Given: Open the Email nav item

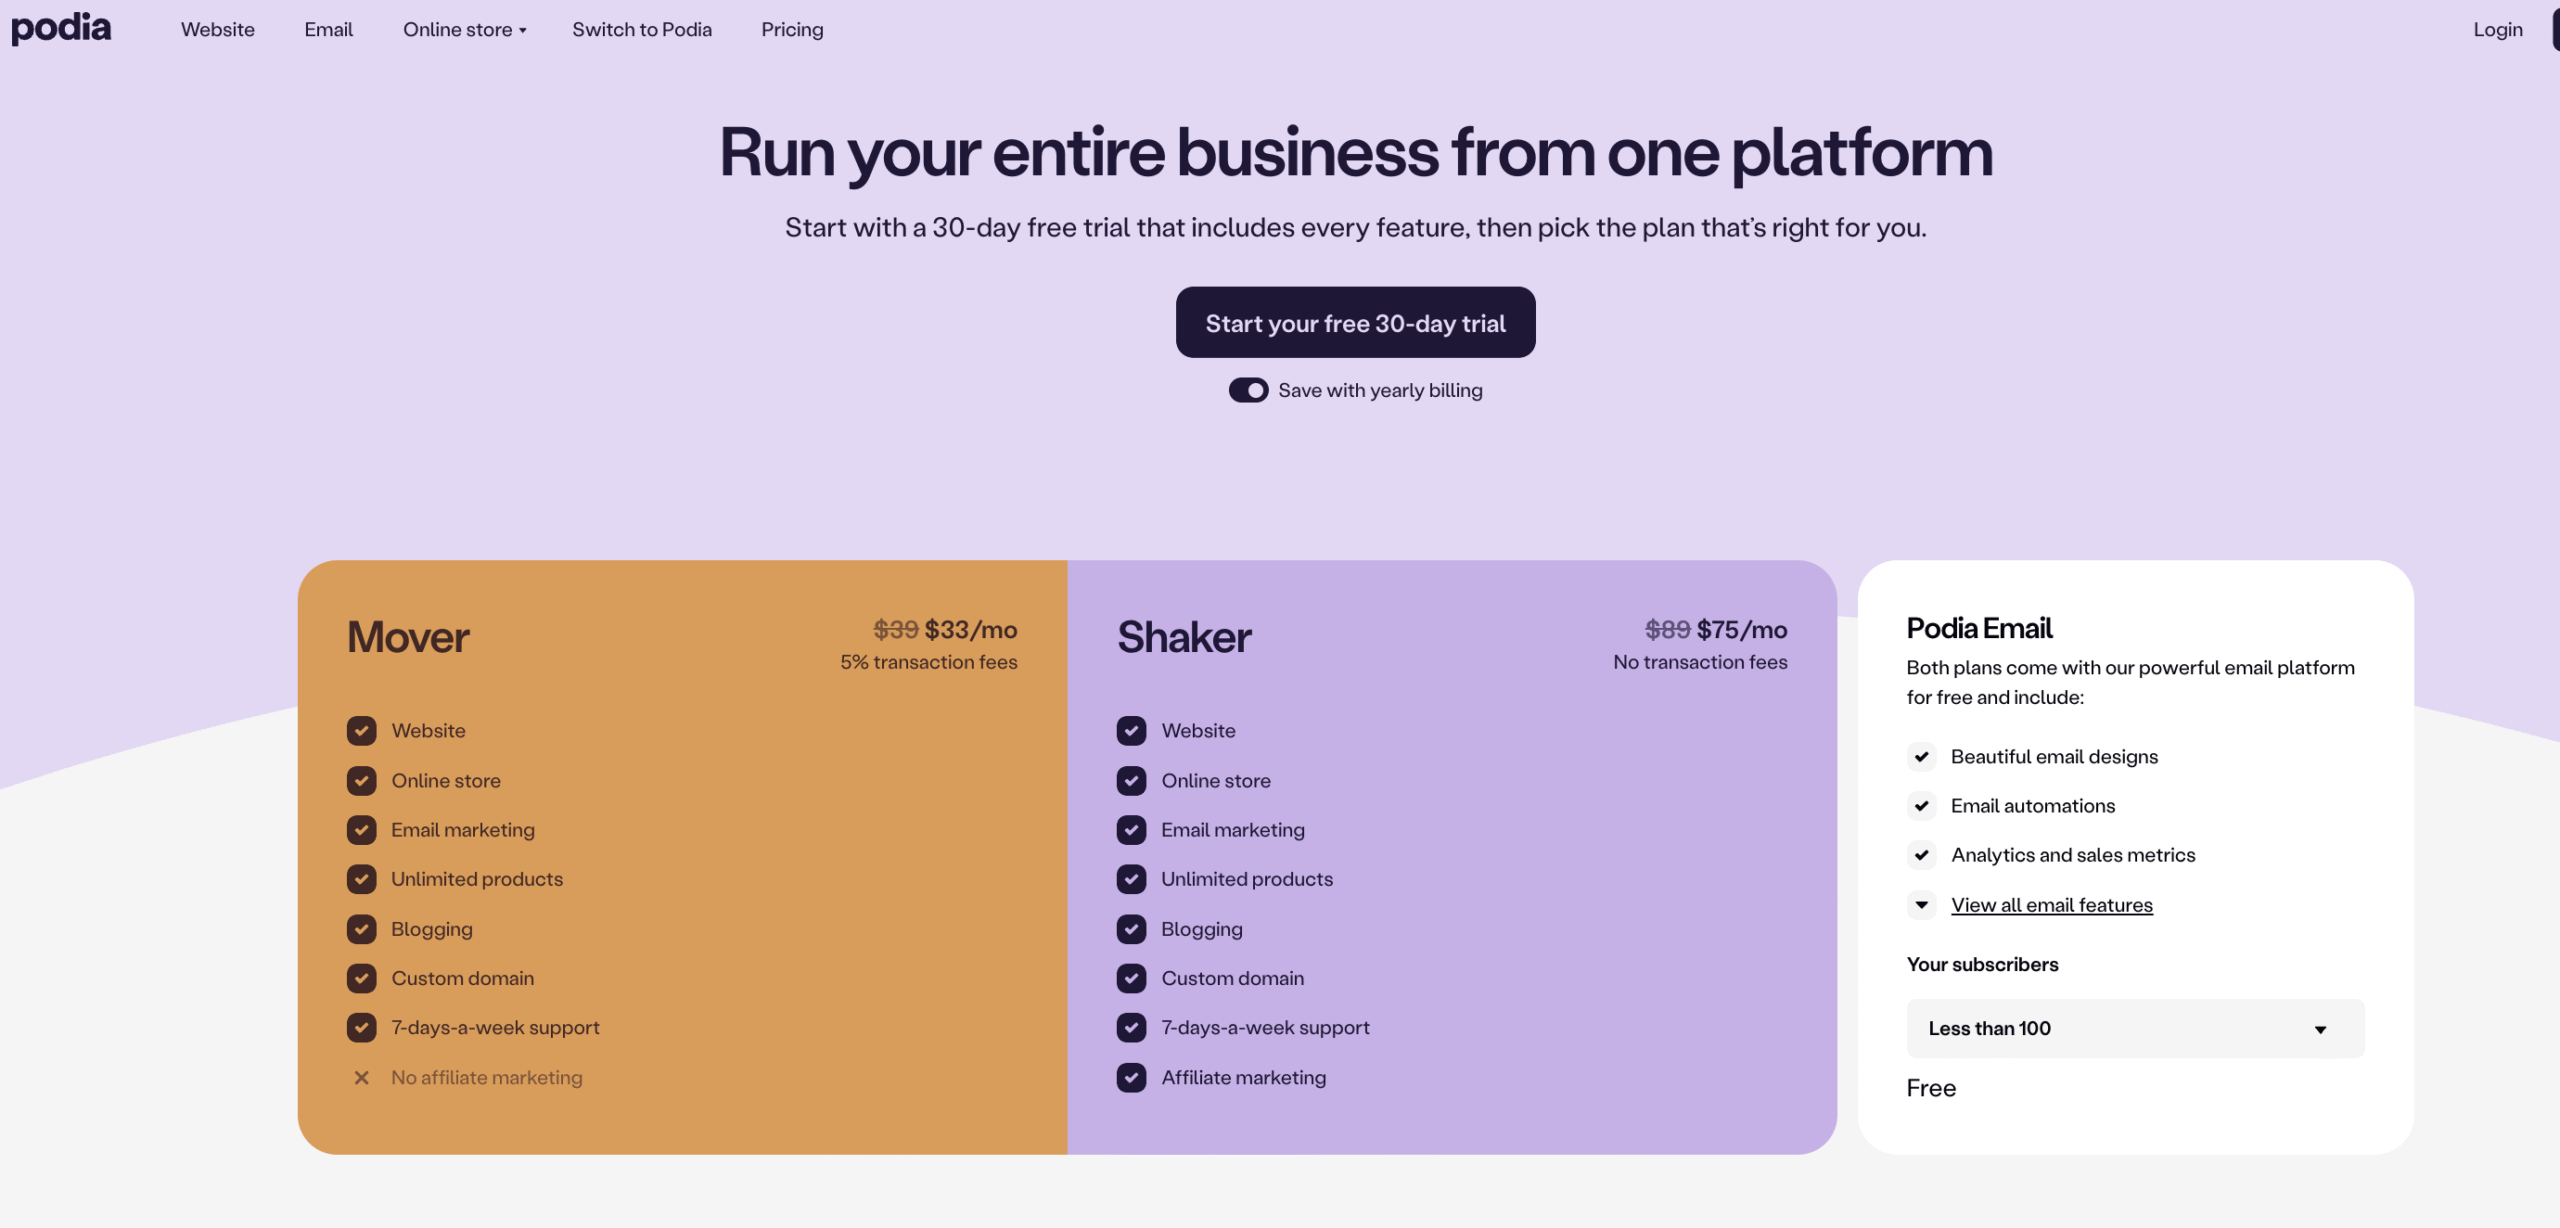Looking at the screenshot, I should pyautogui.click(x=328, y=30).
